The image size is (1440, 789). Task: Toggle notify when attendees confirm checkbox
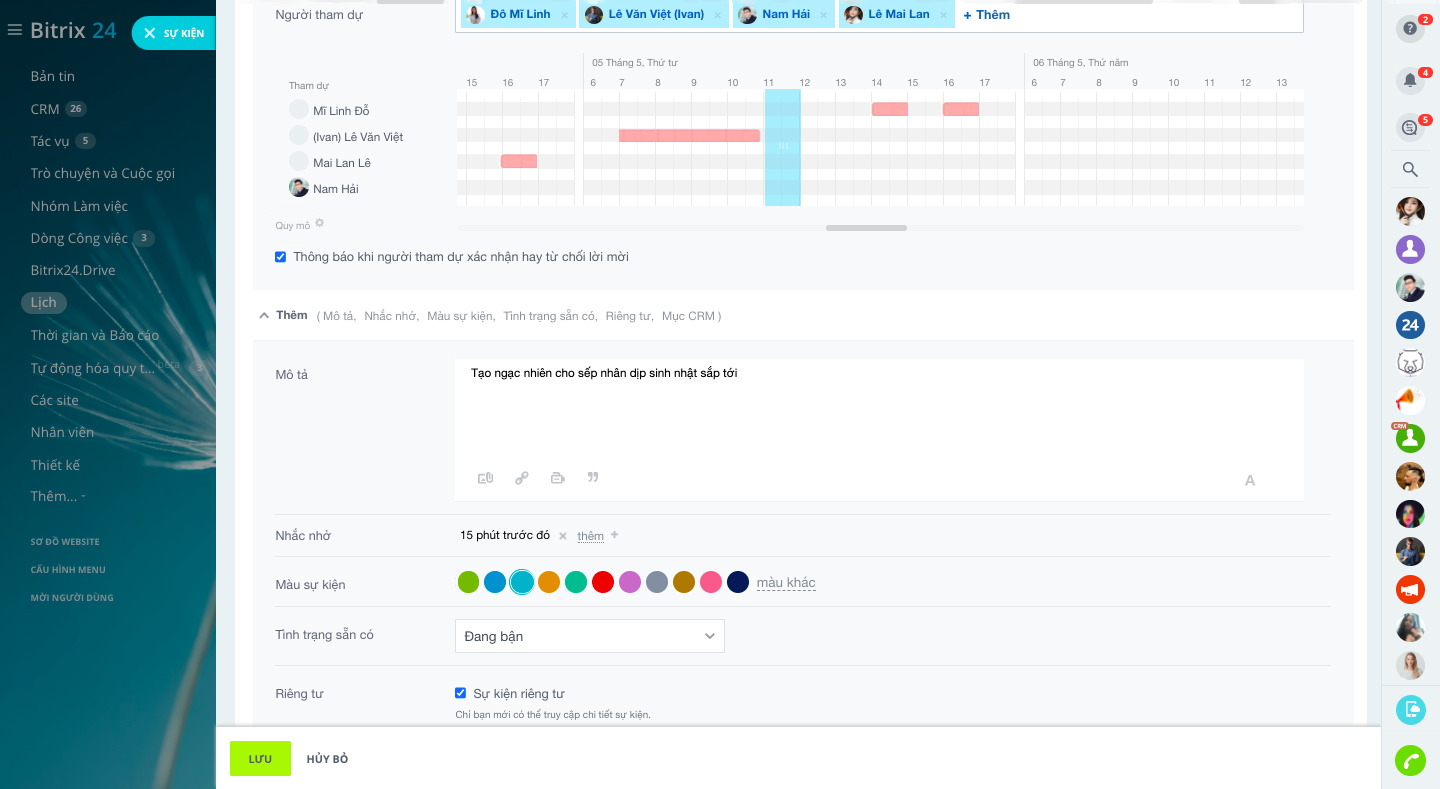pos(281,257)
